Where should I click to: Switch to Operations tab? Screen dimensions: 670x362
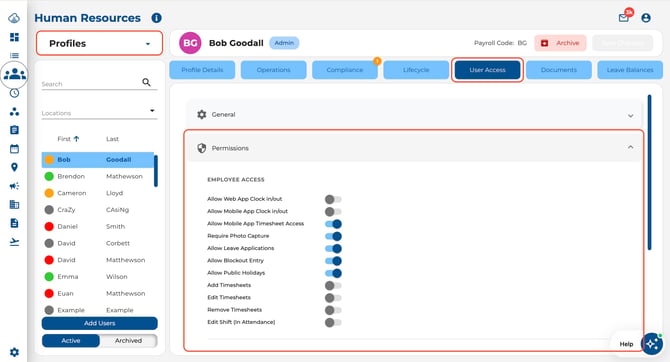coord(273,70)
